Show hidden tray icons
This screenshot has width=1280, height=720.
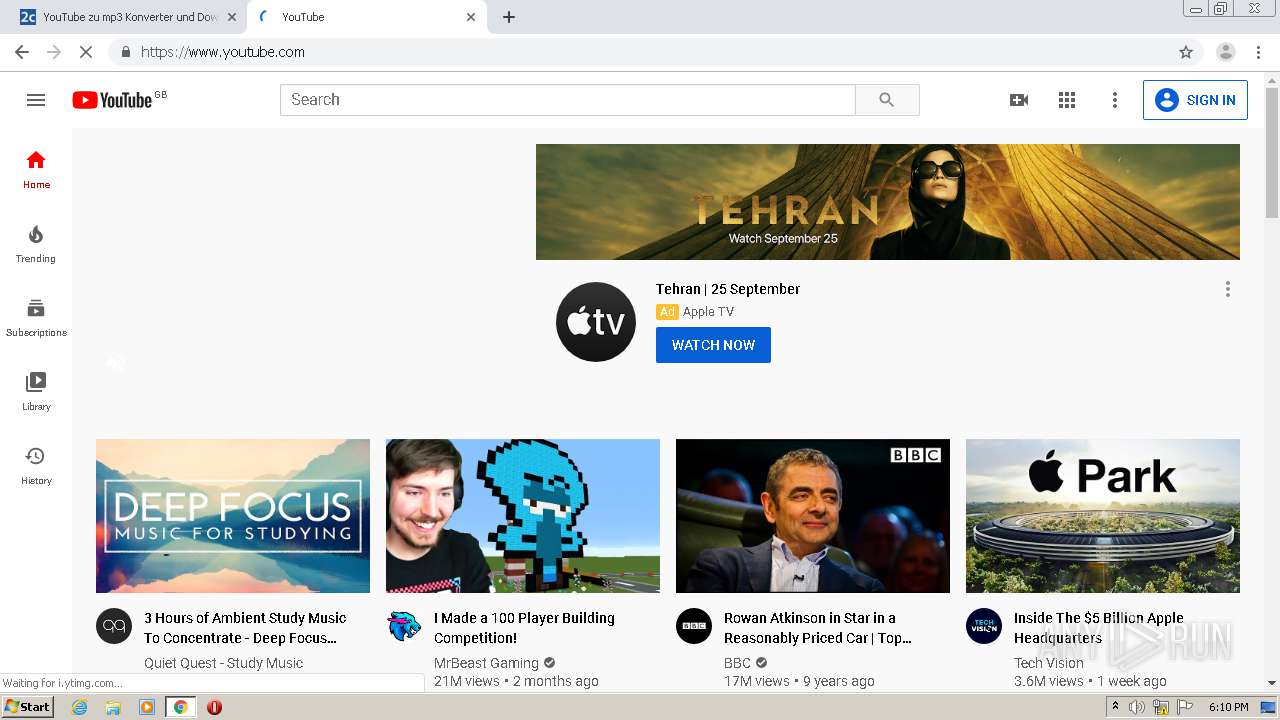(1115, 707)
